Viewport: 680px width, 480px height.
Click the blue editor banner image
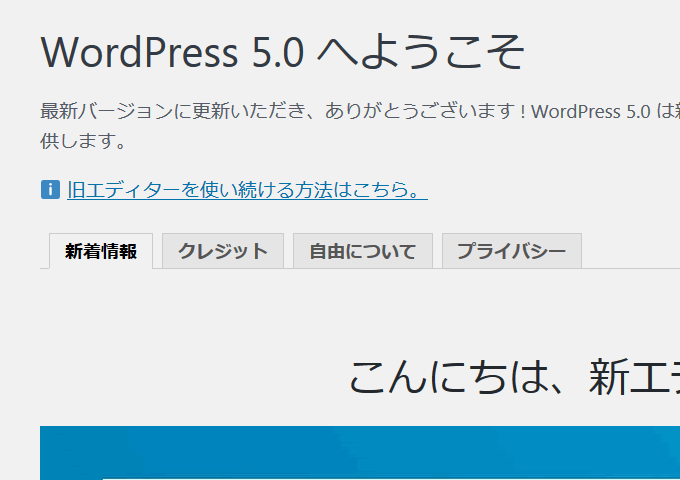point(360,453)
